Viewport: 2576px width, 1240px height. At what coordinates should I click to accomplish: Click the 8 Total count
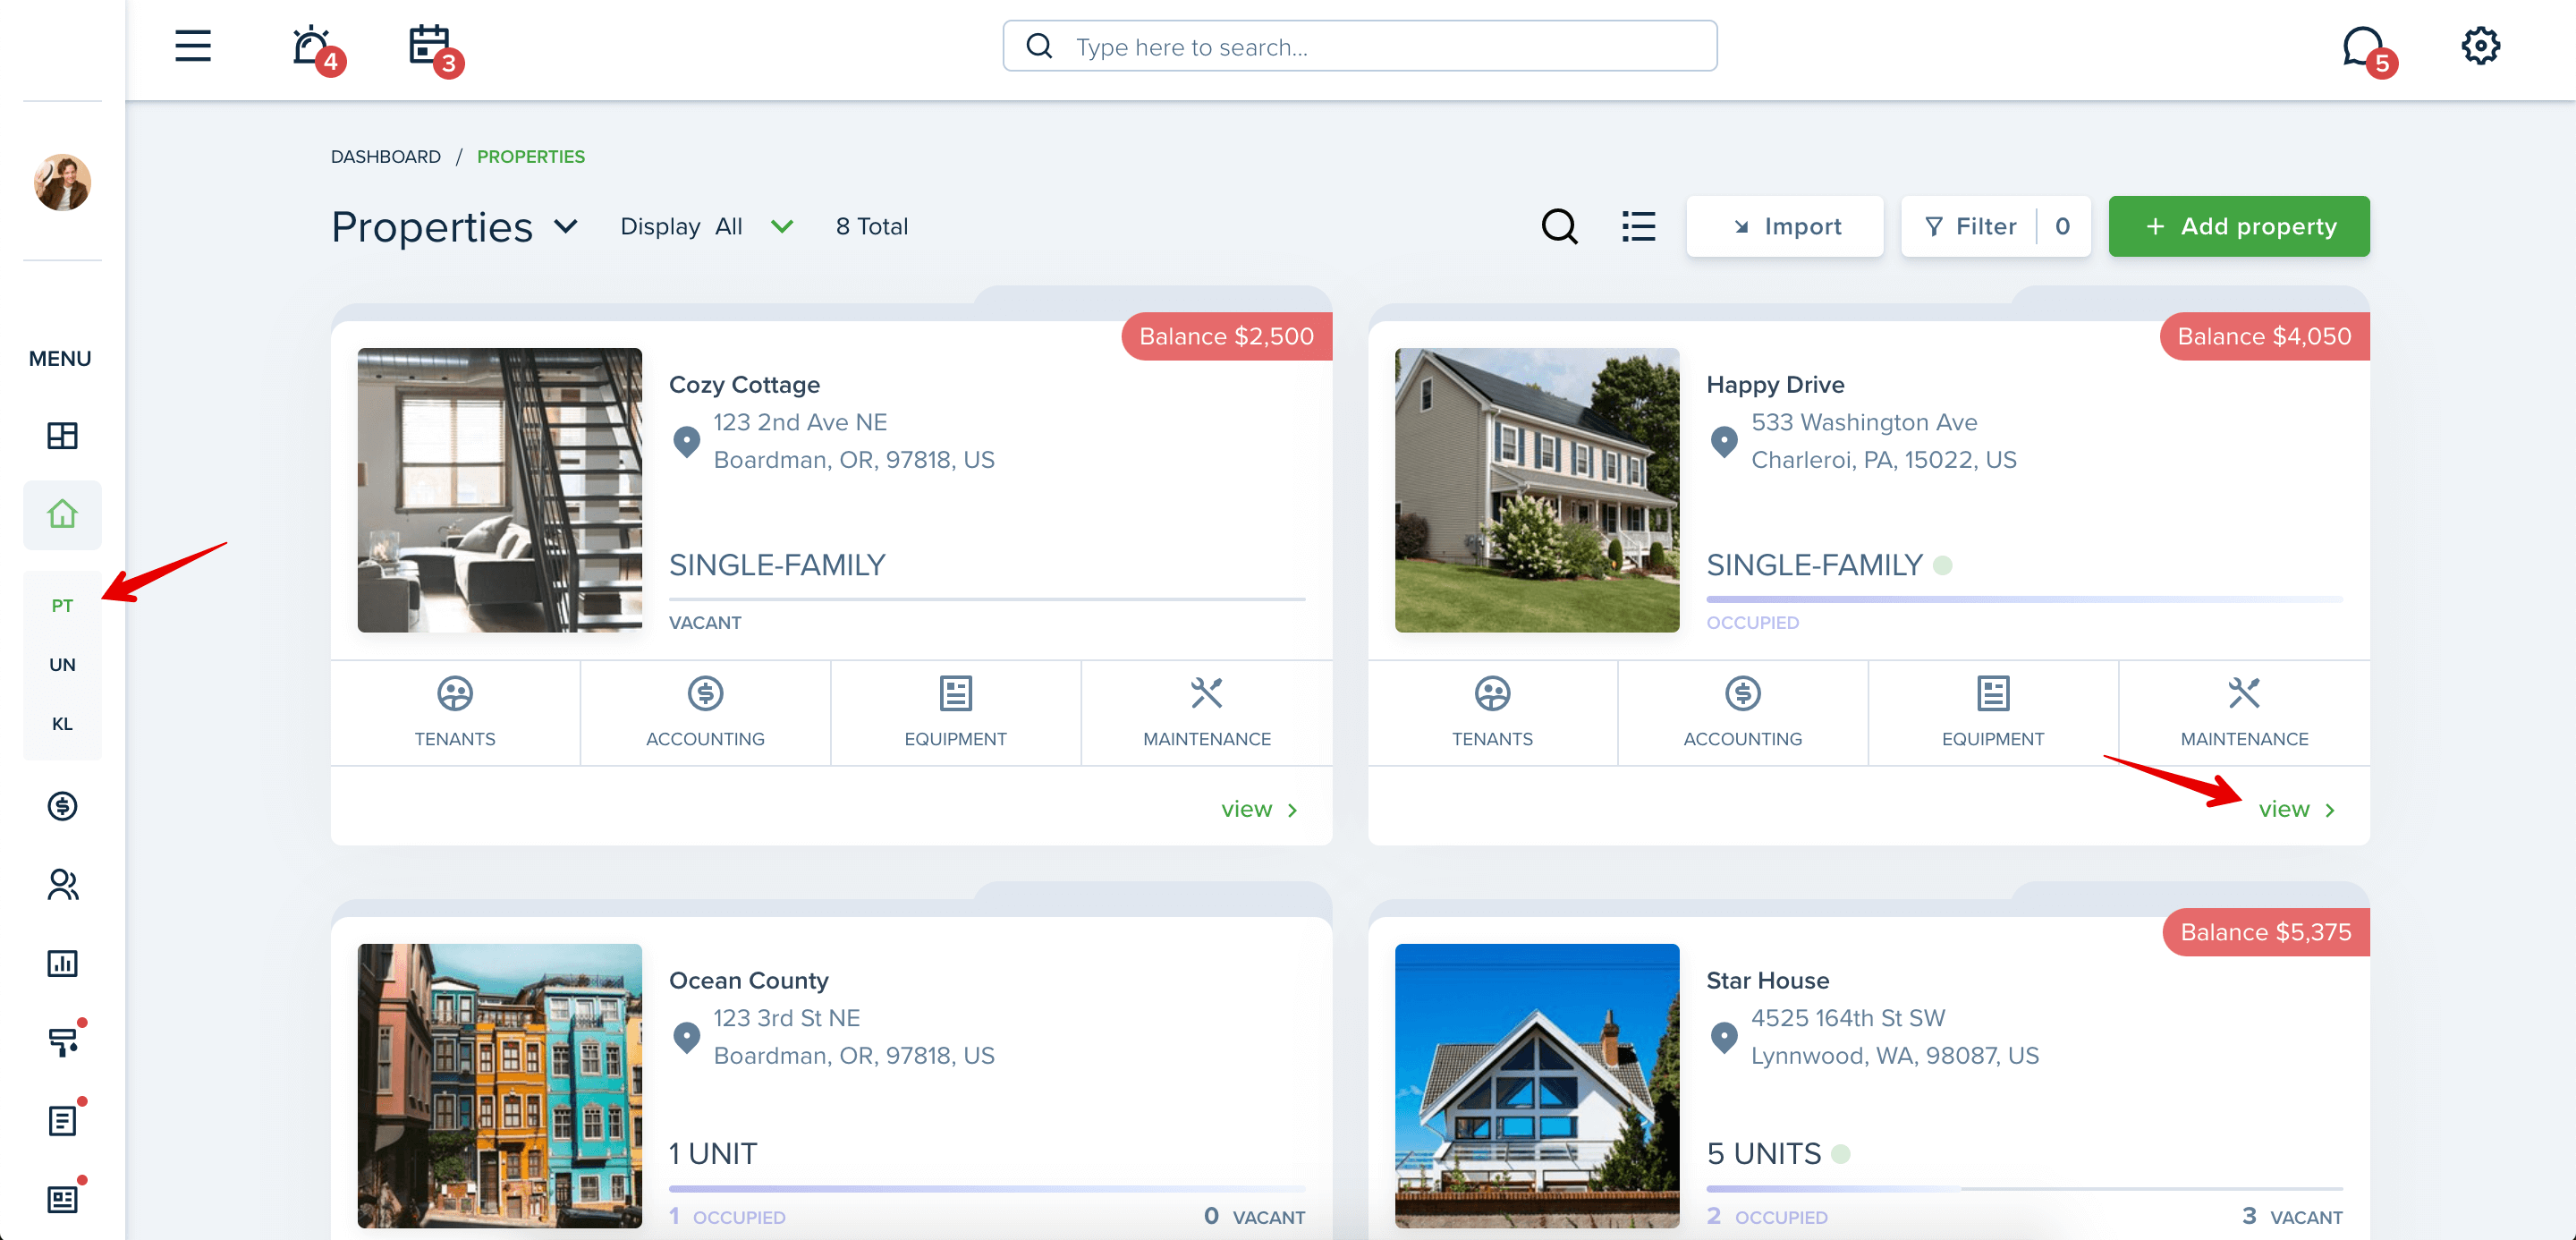872,227
